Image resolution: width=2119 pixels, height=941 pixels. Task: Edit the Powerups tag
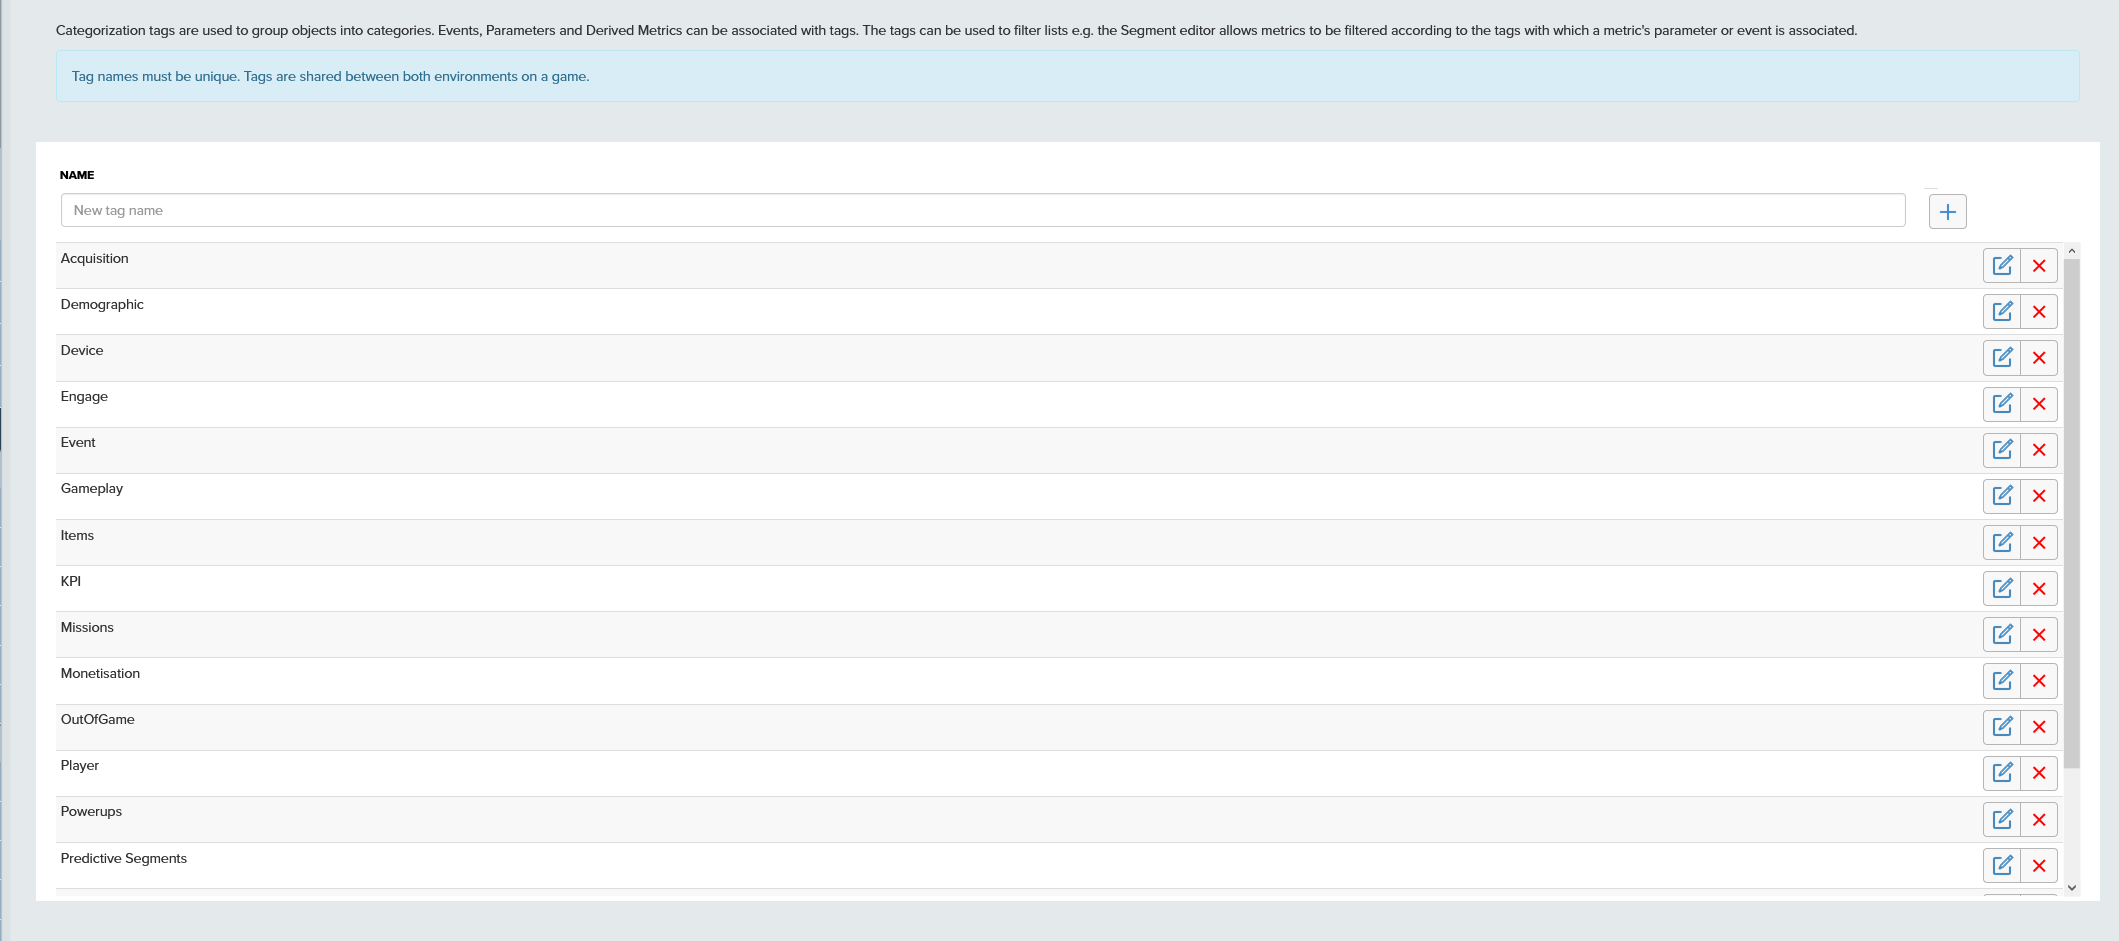pos(2002,819)
